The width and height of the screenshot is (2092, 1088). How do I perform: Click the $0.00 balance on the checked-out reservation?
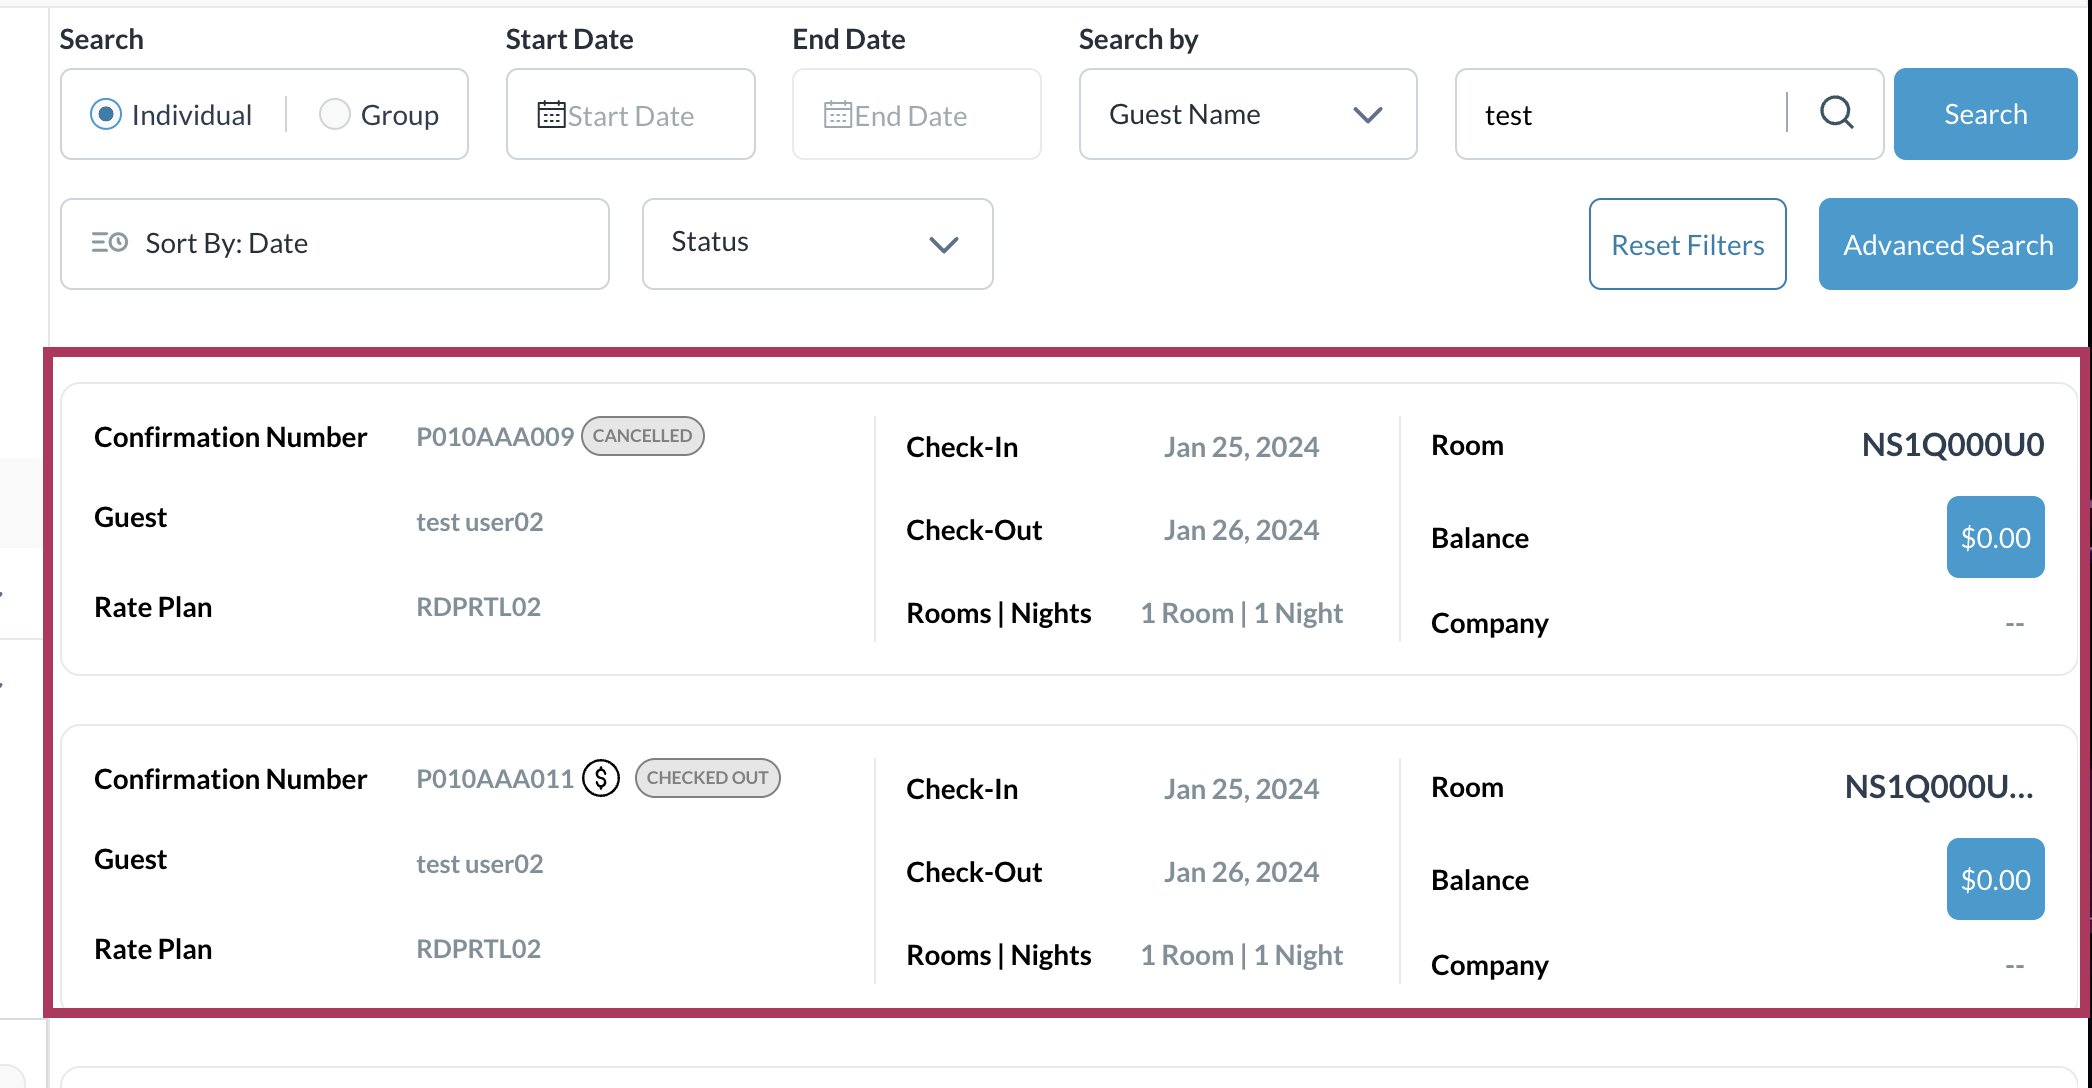click(1995, 880)
